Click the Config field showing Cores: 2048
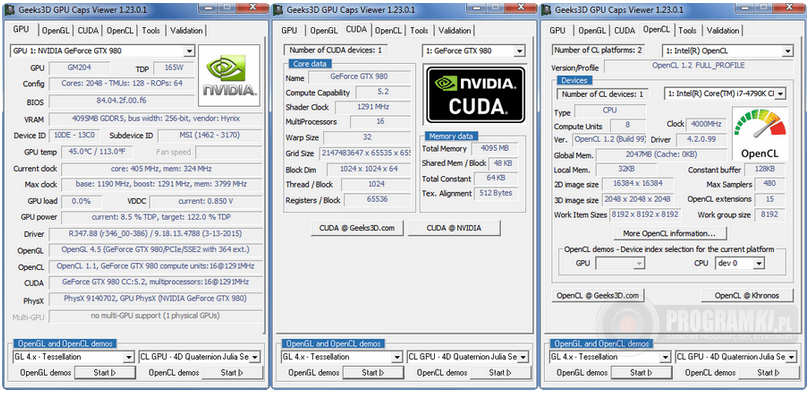Screen dimensions: 810x394 pyautogui.click(x=121, y=84)
